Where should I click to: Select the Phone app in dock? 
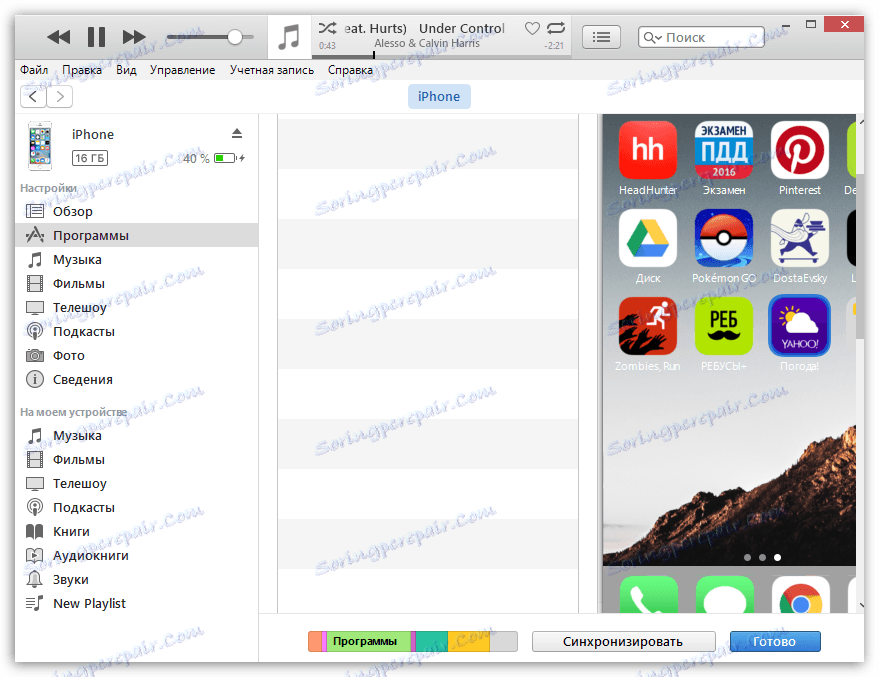[649, 594]
